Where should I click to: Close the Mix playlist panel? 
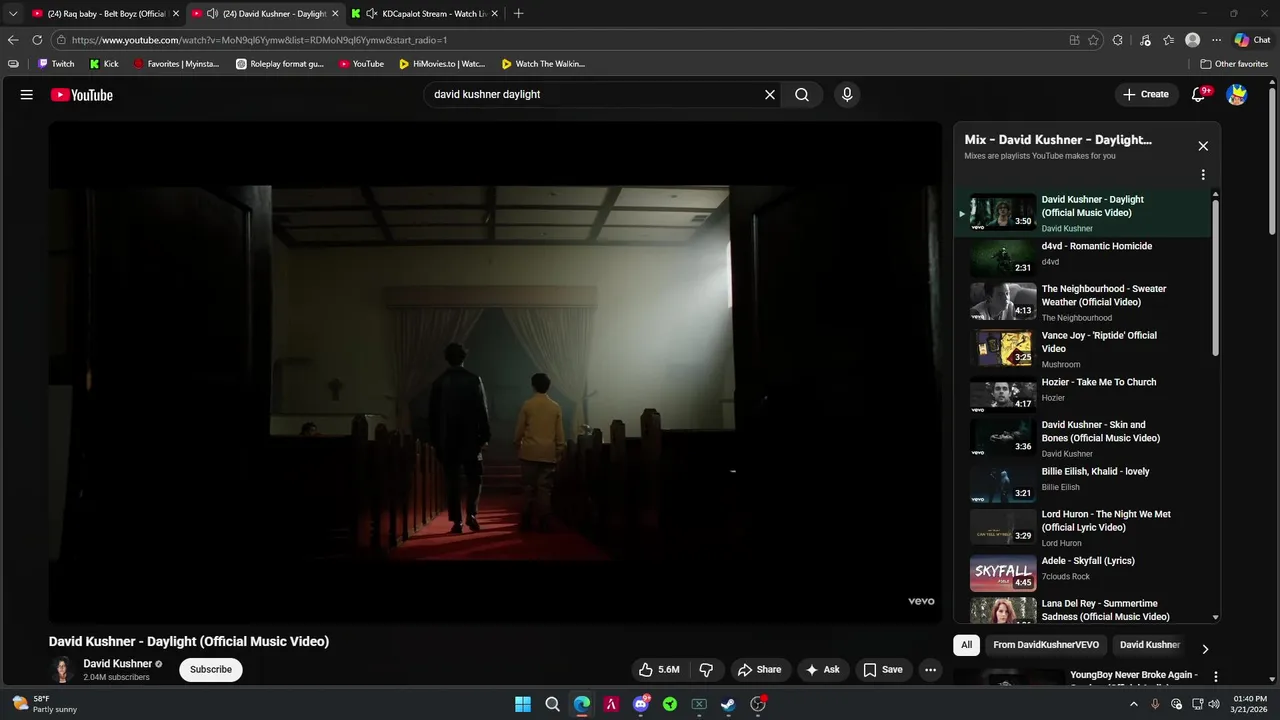(1203, 146)
